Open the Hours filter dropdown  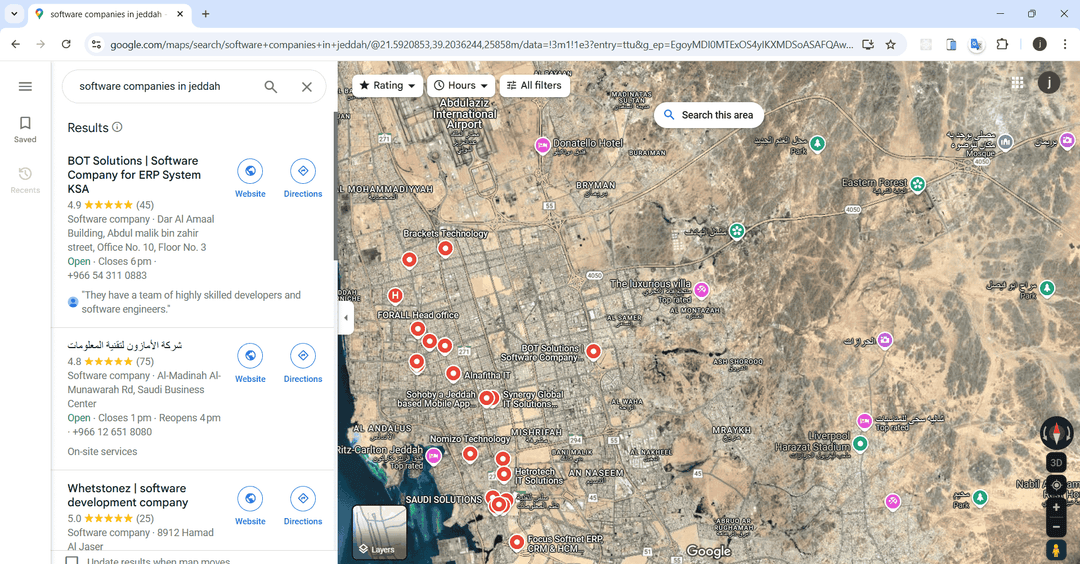point(461,85)
